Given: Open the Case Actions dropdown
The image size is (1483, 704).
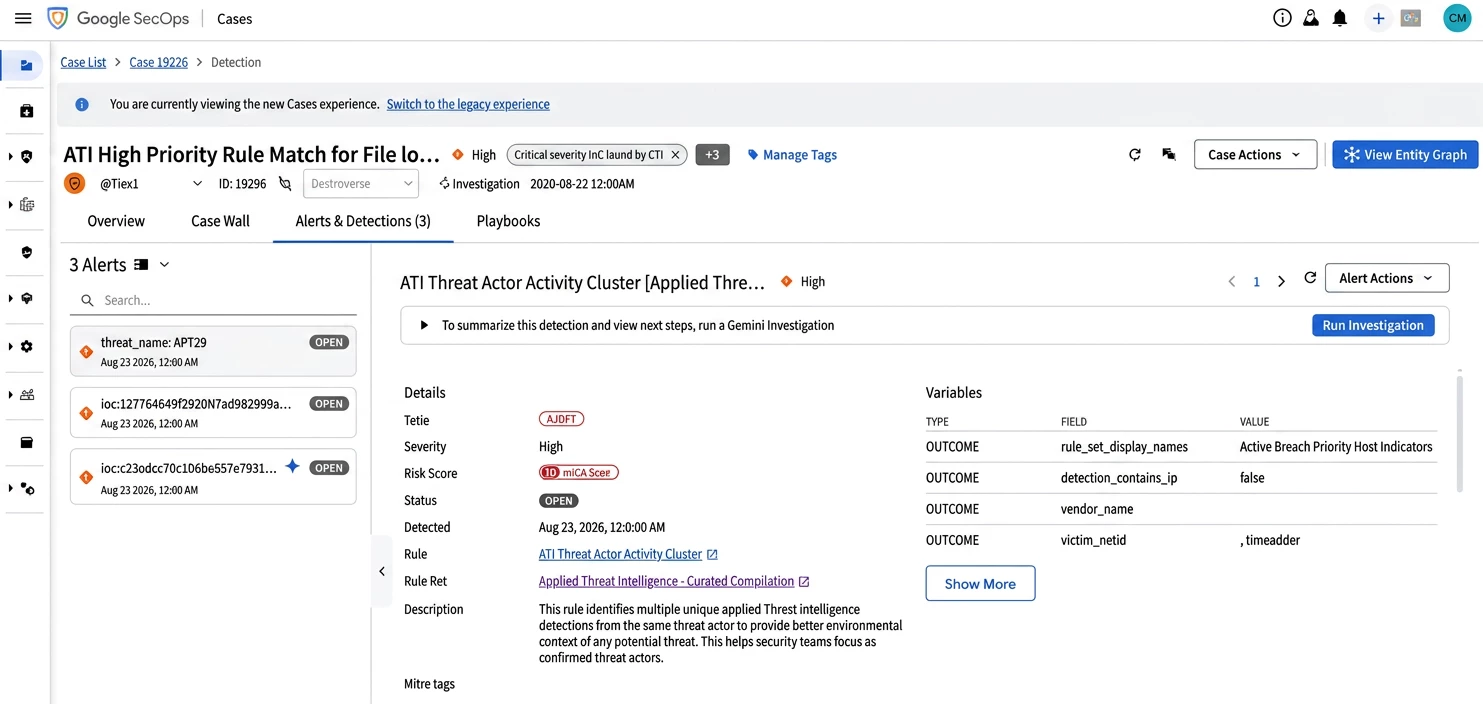Looking at the screenshot, I should (x=1255, y=155).
